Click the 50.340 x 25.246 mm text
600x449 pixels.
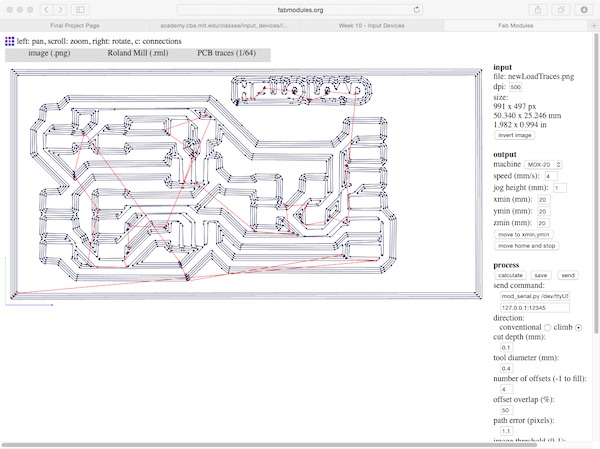[x=527, y=116]
